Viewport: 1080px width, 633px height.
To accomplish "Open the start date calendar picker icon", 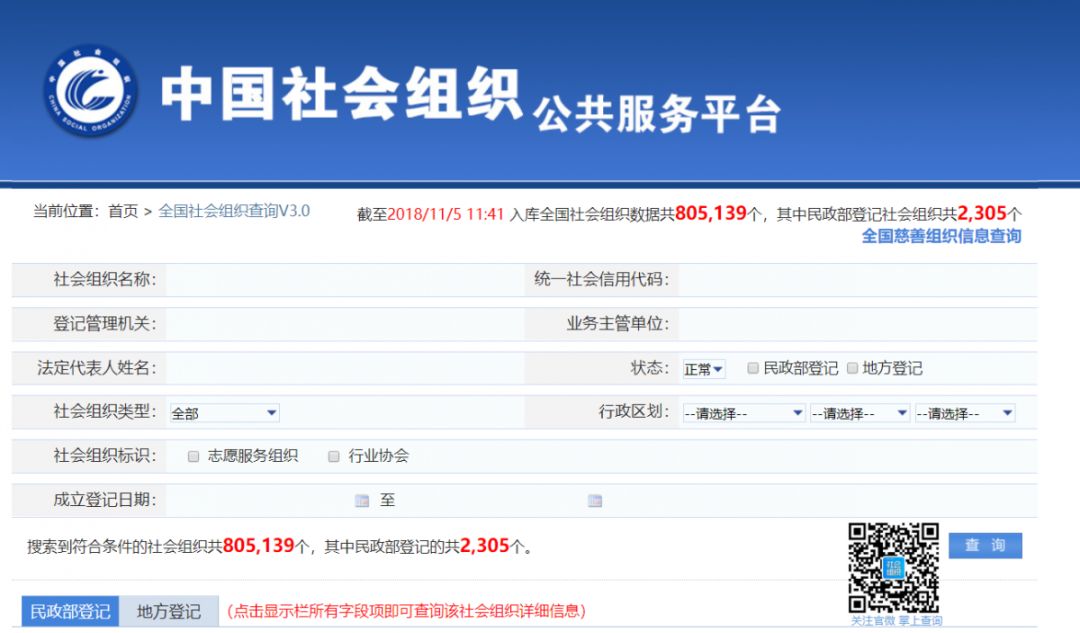I will (x=361, y=501).
